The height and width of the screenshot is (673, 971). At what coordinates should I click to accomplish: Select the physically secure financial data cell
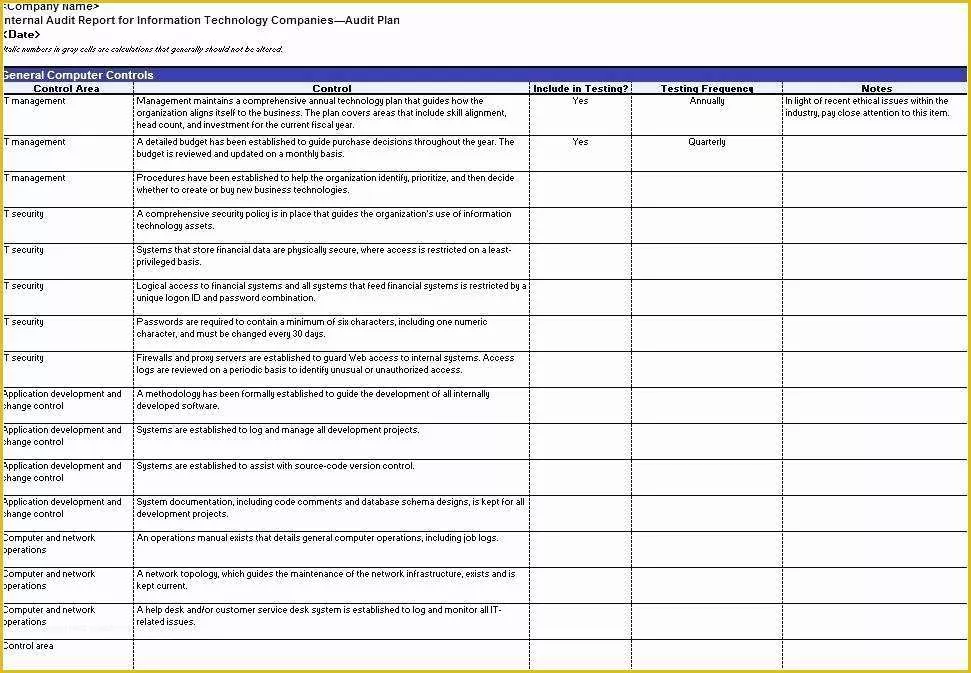click(x=332, y=261)
